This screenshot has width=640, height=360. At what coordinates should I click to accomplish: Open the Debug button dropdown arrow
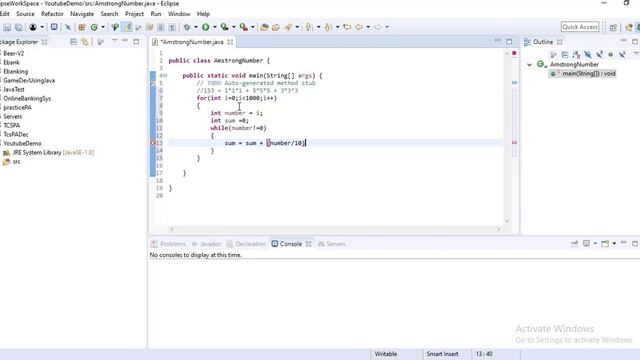[x=196, y=27]
